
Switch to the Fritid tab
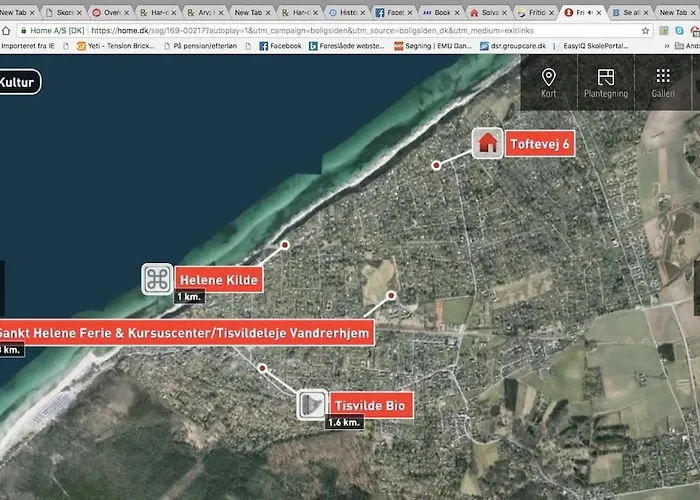coord(534,13)
